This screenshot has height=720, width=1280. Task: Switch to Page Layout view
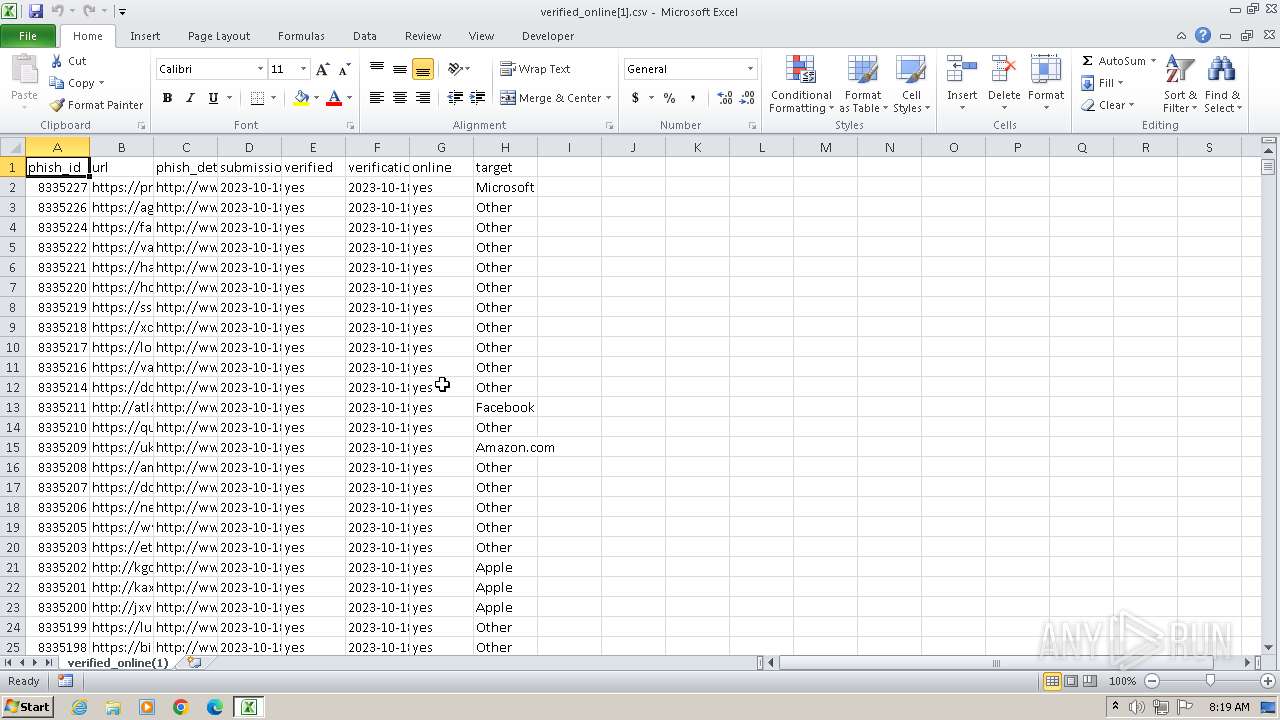point(1071,681)
